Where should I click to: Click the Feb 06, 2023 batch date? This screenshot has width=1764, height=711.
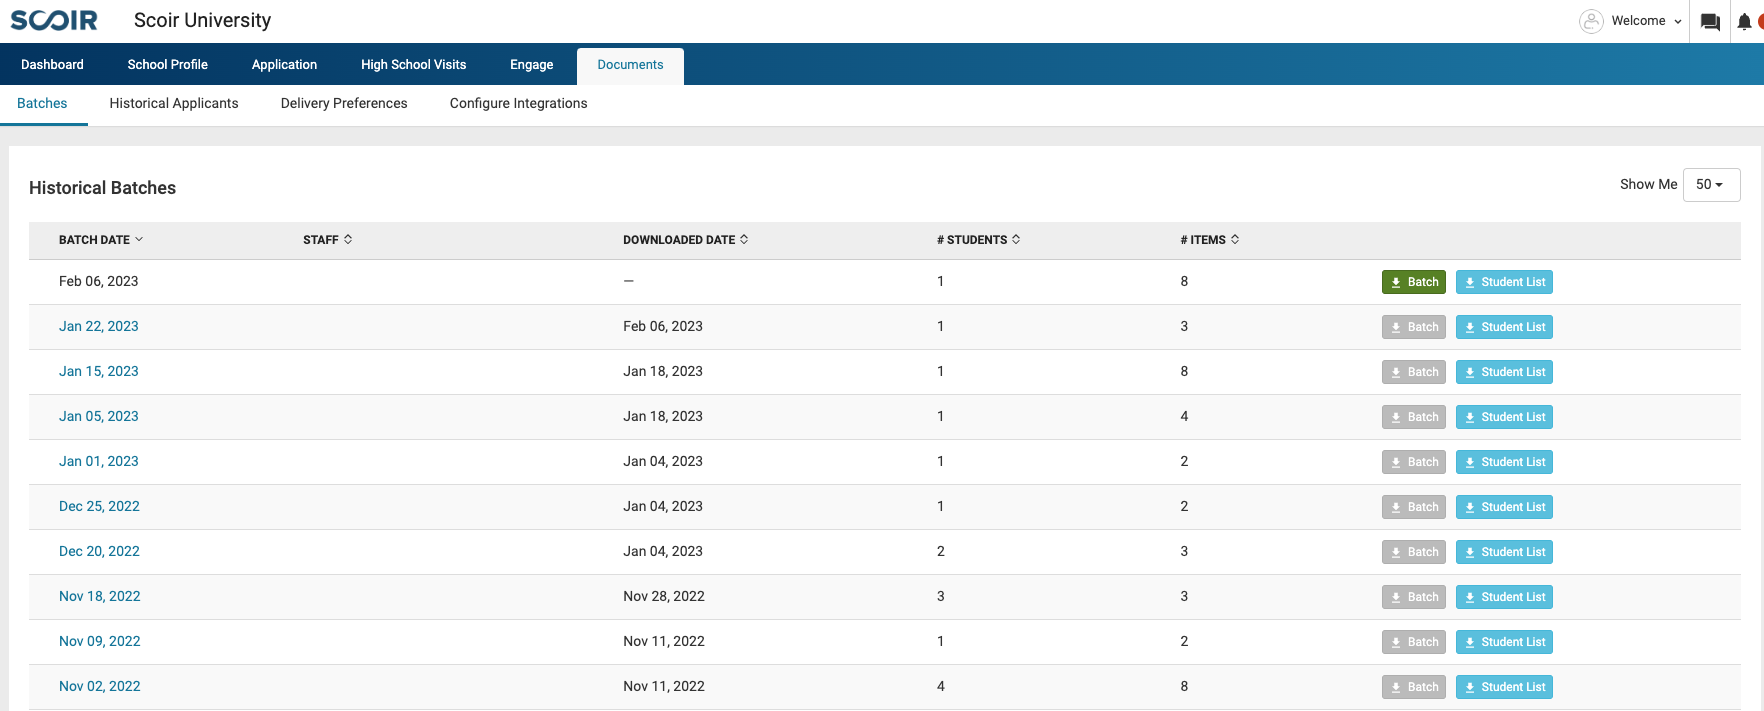[x=99, y=281]
